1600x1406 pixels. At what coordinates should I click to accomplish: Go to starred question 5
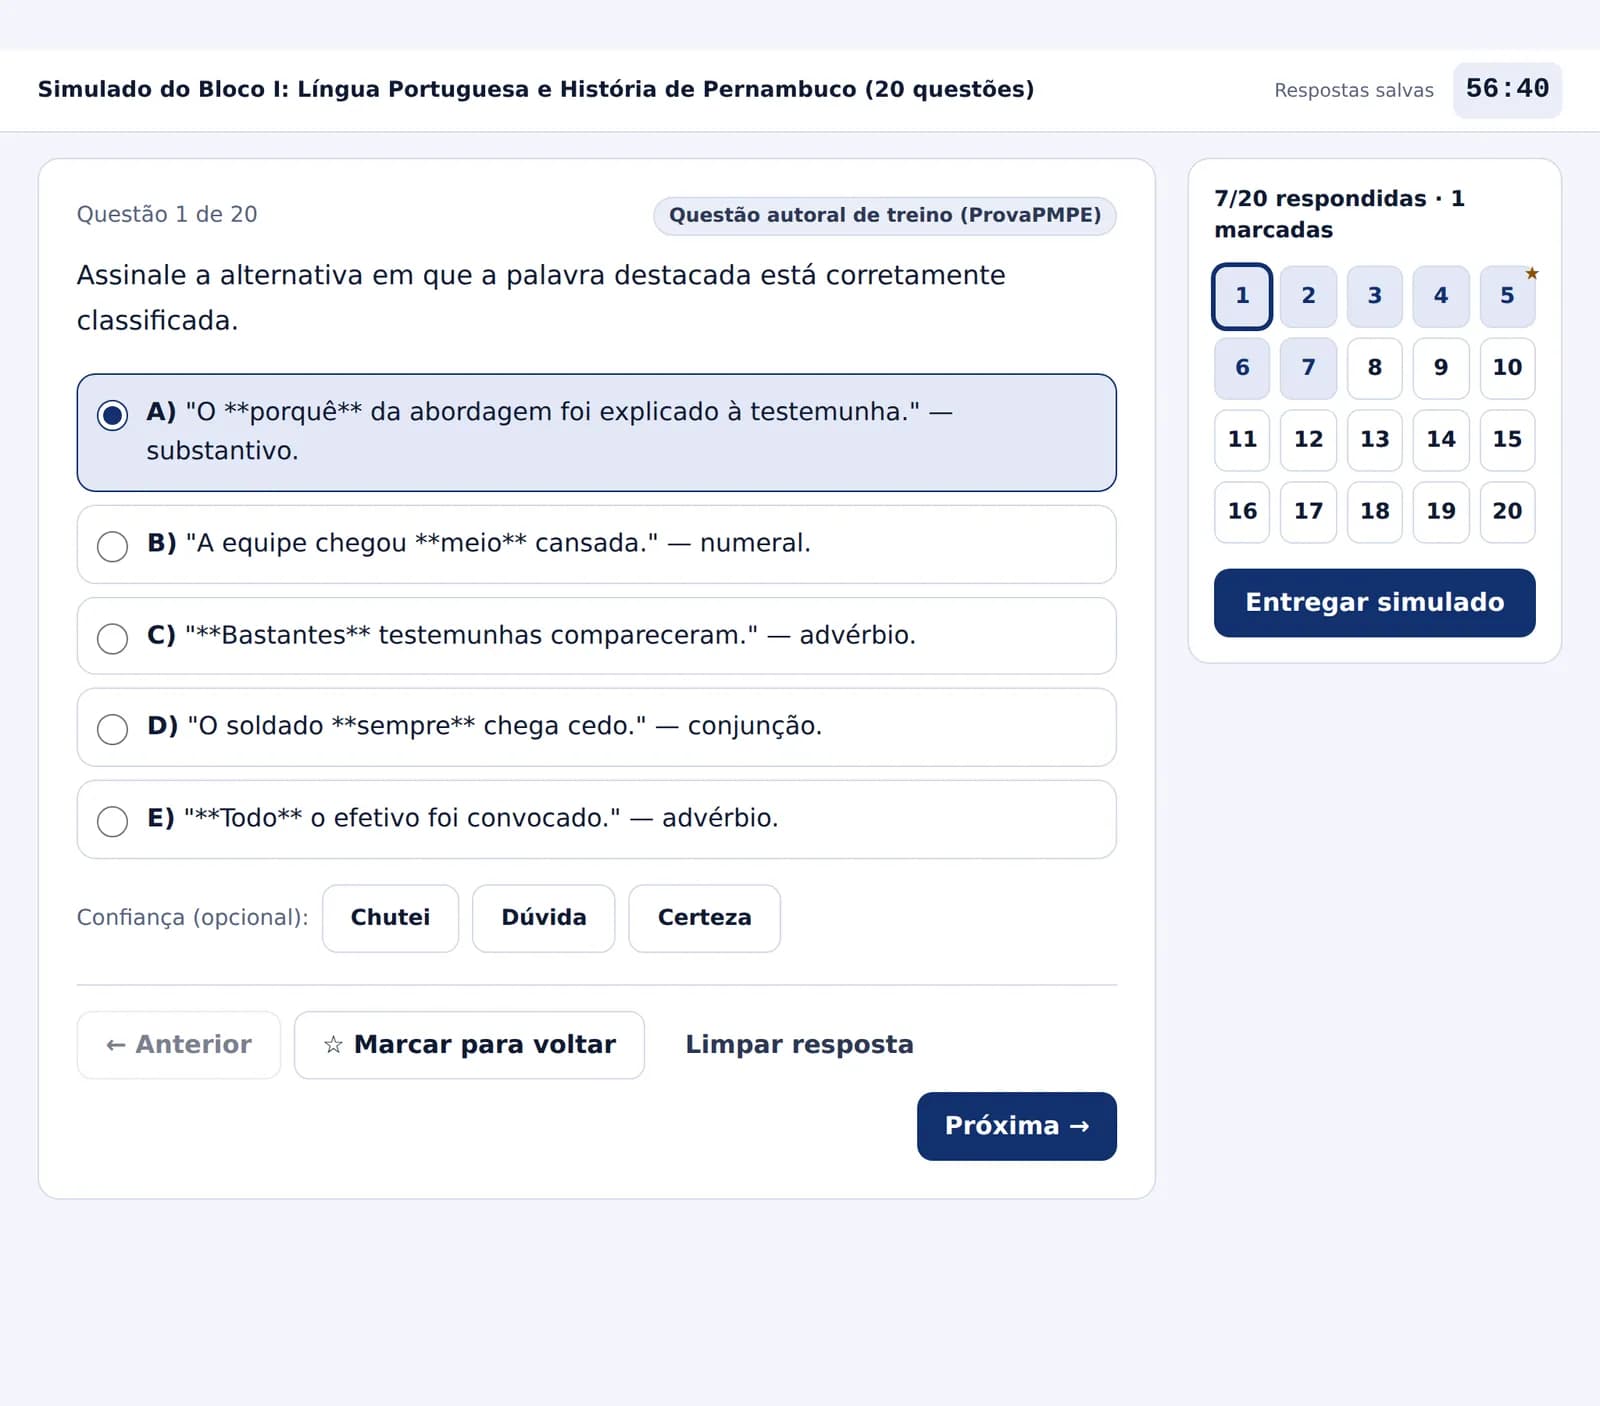pos(1507,296)
